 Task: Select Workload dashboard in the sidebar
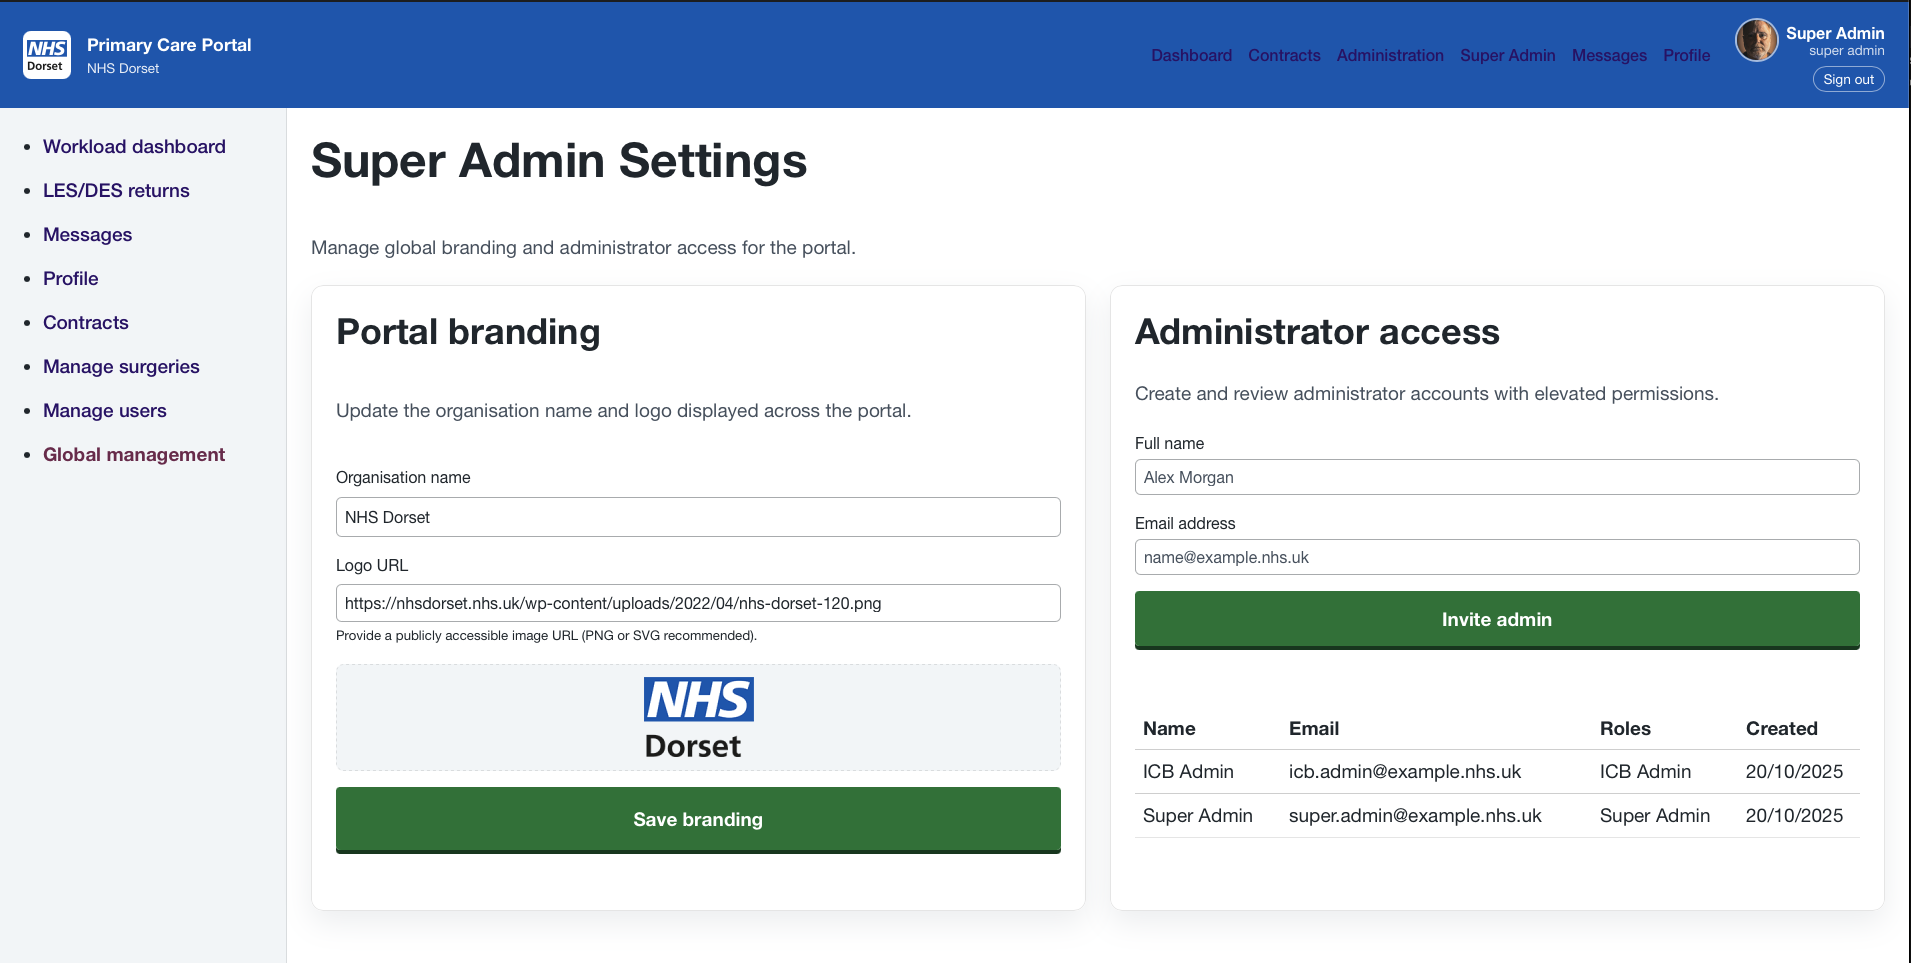pyautogui.click(x=134, y=146)
